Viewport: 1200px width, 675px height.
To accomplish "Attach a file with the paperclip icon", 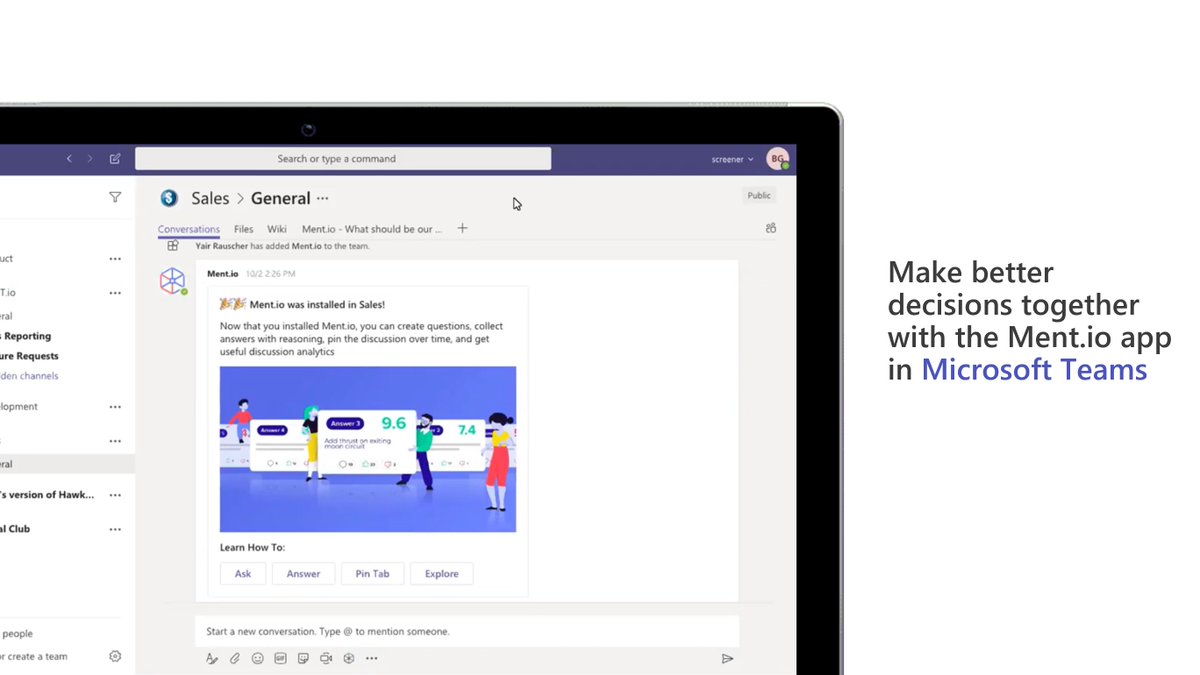I will [x=235, y=658].
